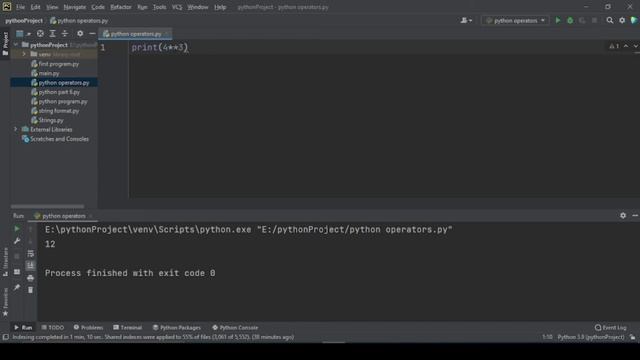This screenshot has width=640, height=360.
Task: Click line 1 code print(4**3) in editor
Action: (160, 47)
